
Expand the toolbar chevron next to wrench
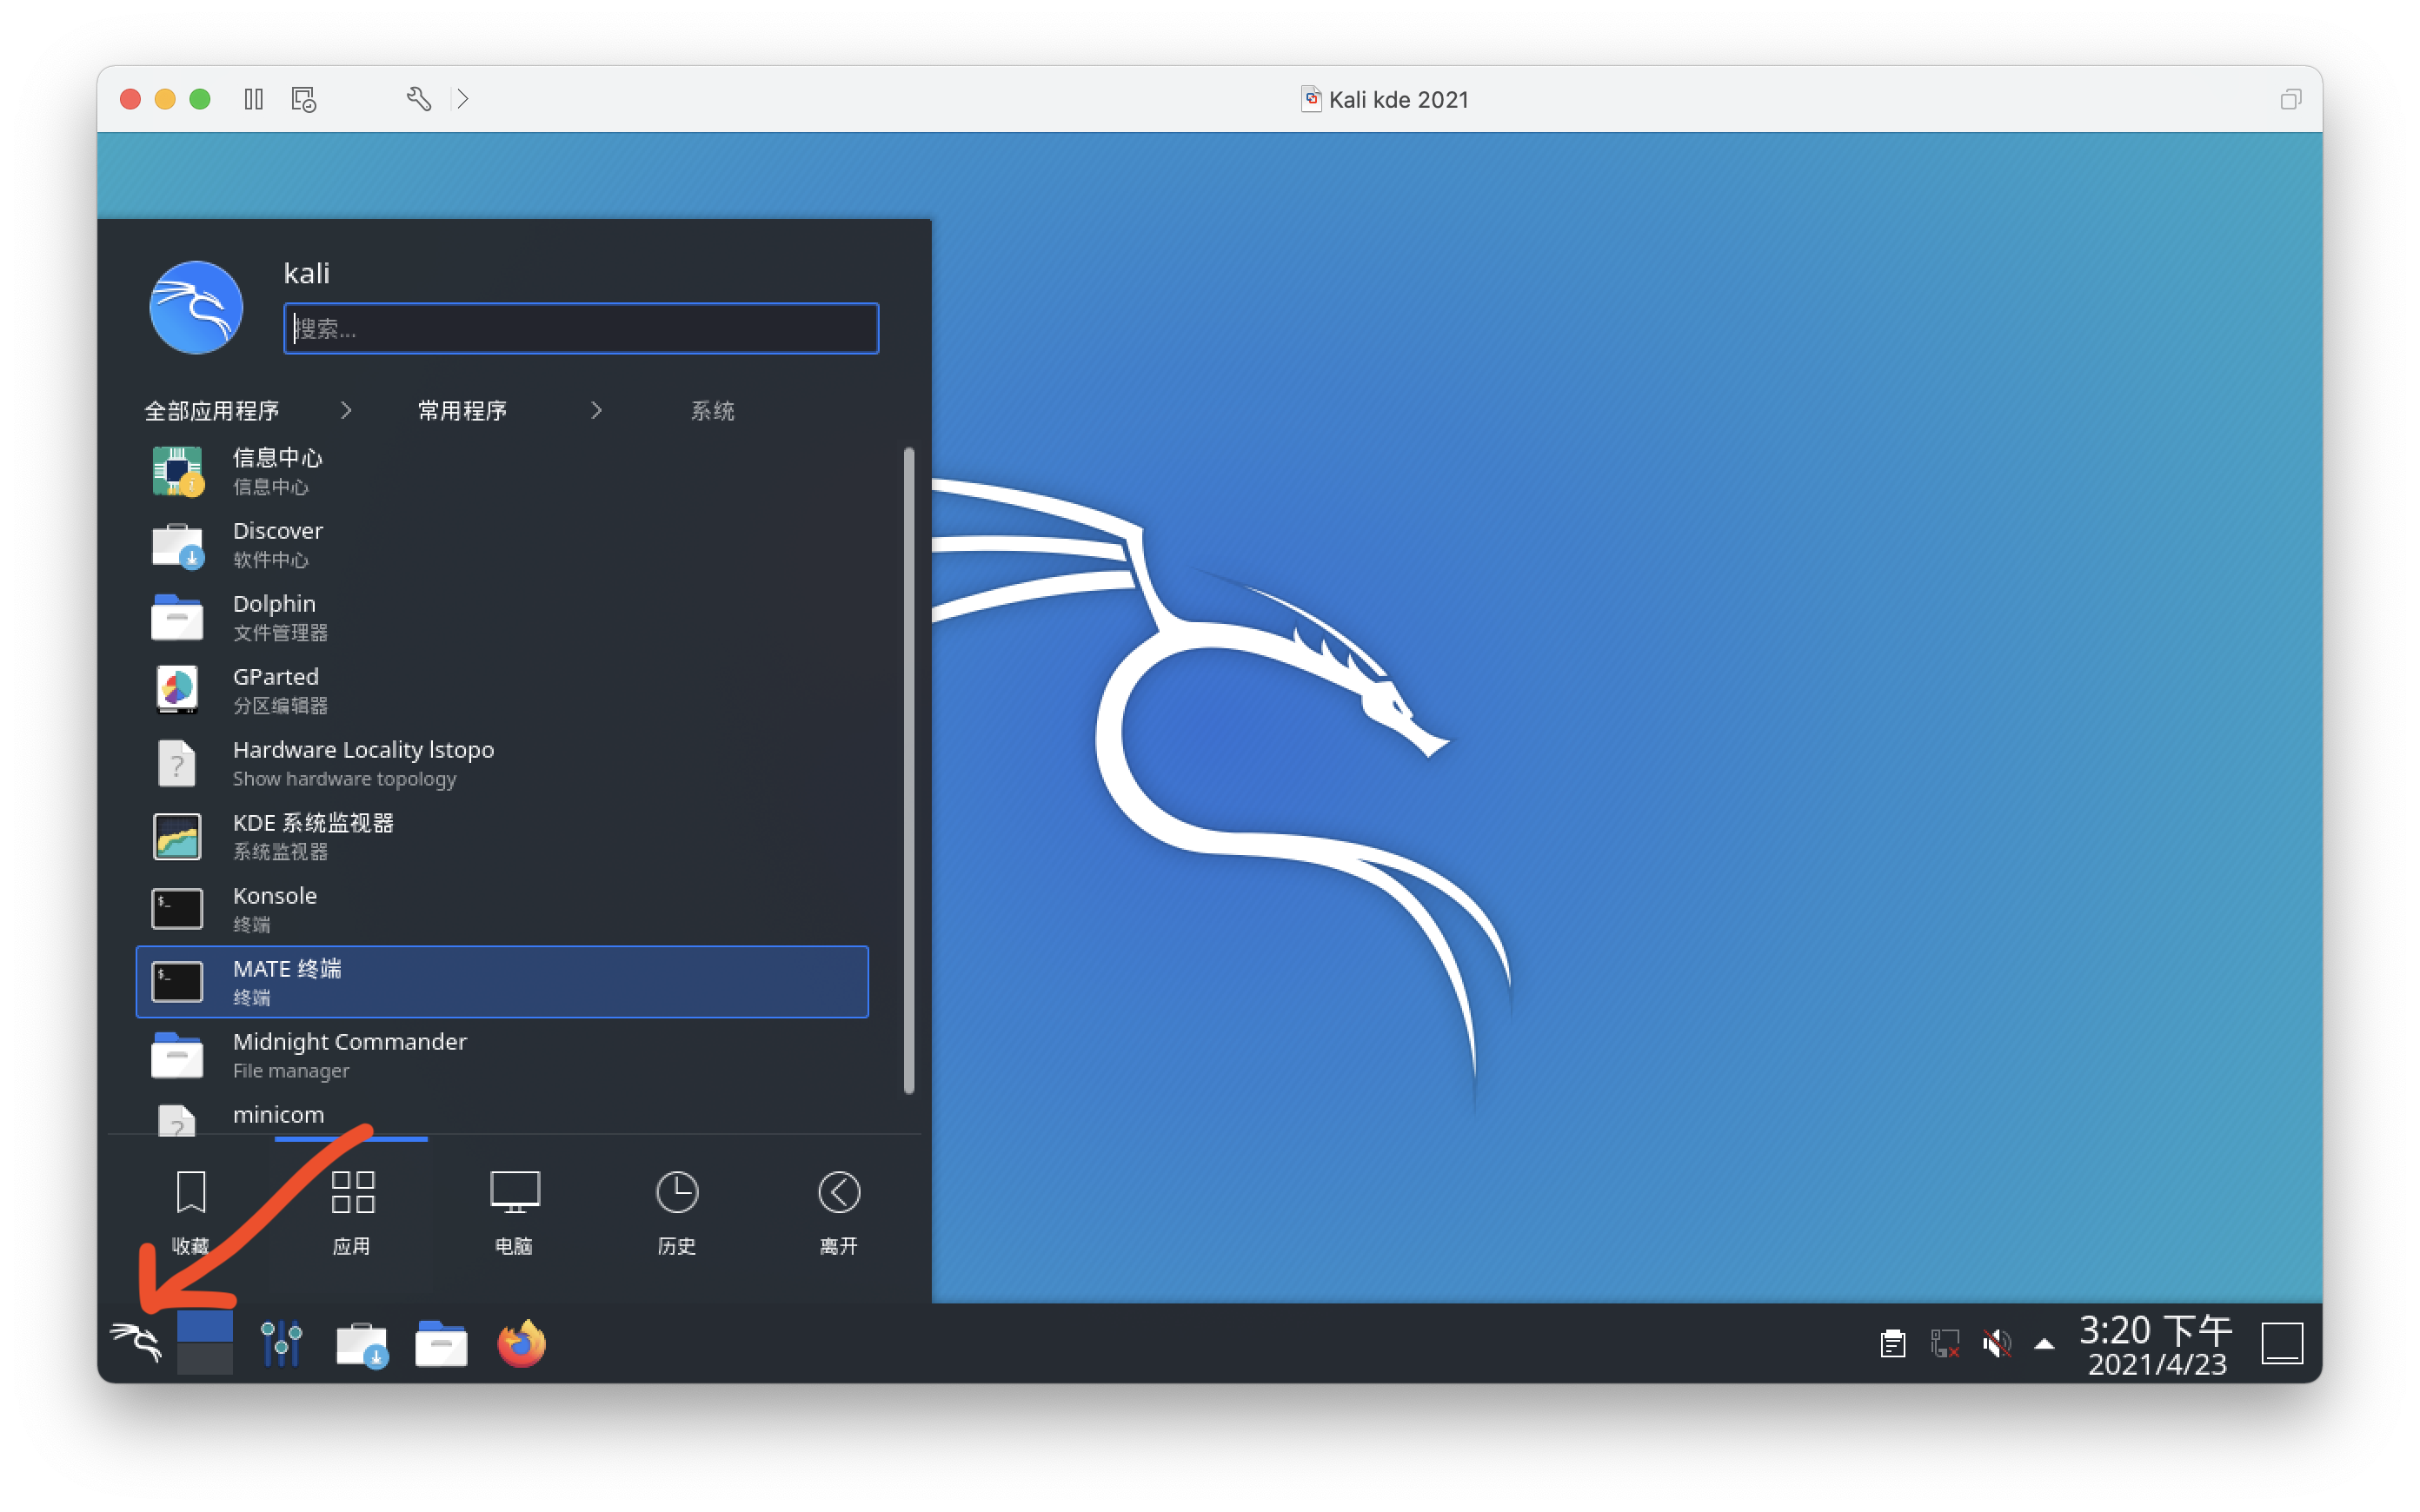pyautogui.click(x=462, y=99)
